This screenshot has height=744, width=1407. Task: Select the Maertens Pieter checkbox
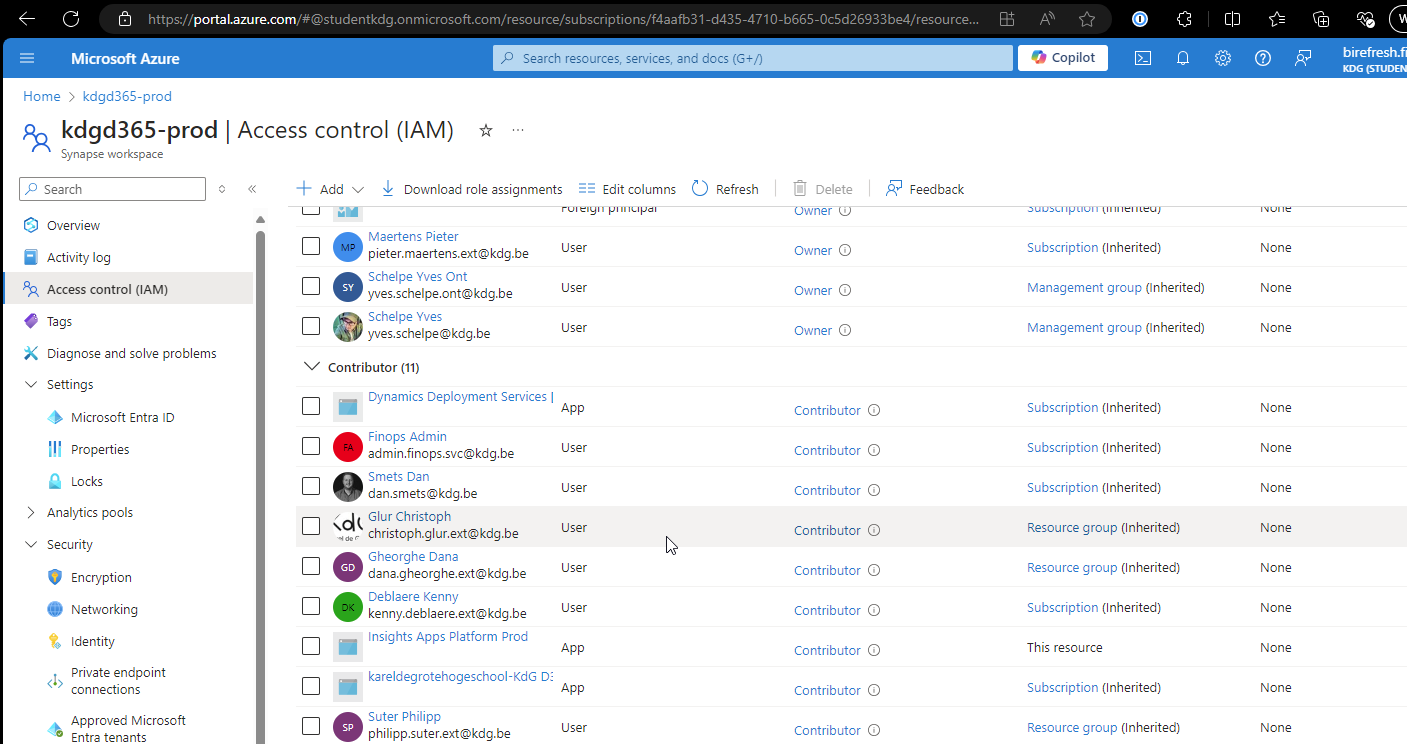(311, 246)
